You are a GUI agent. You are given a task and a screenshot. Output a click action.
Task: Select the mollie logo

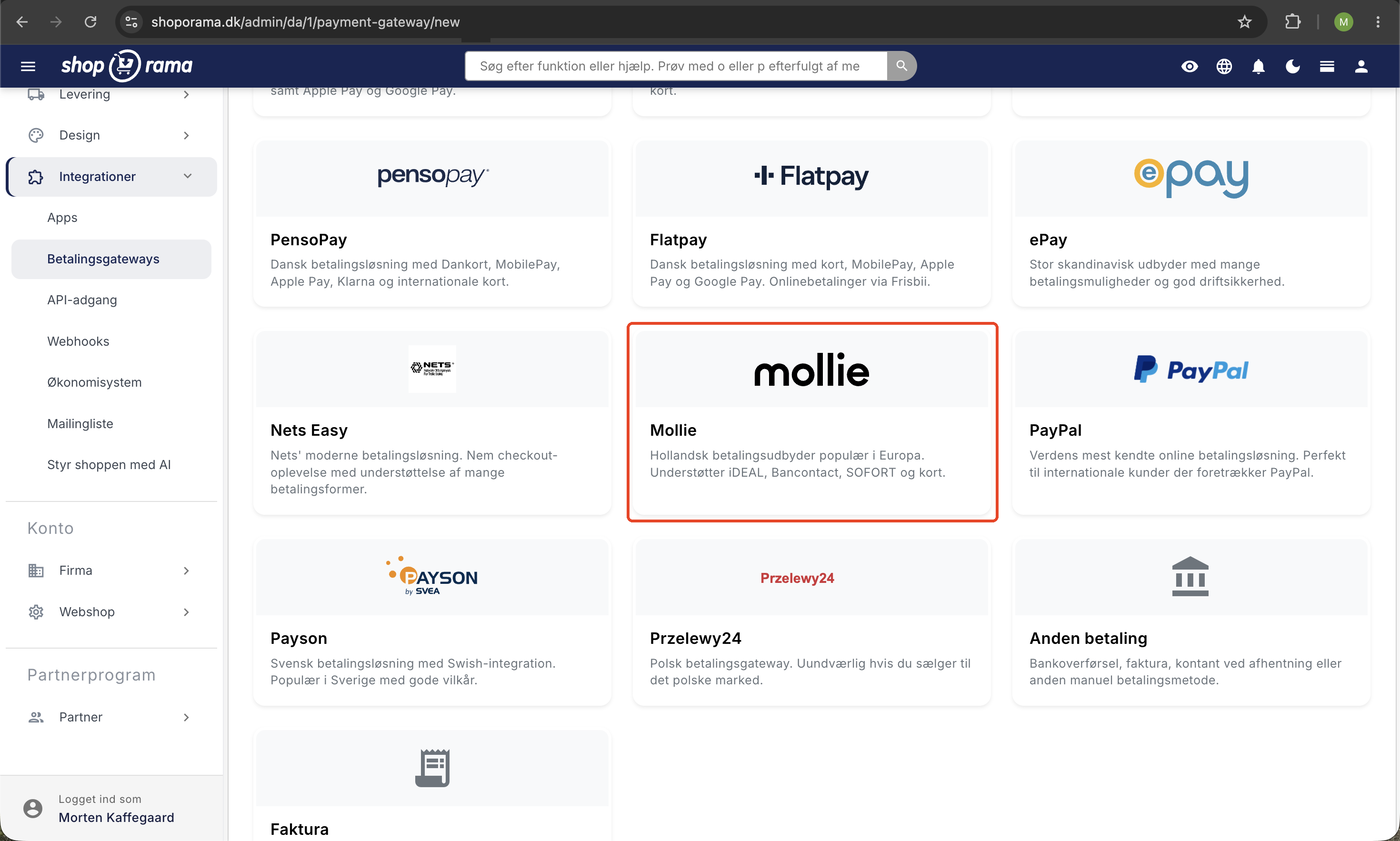tap(811, 371)
